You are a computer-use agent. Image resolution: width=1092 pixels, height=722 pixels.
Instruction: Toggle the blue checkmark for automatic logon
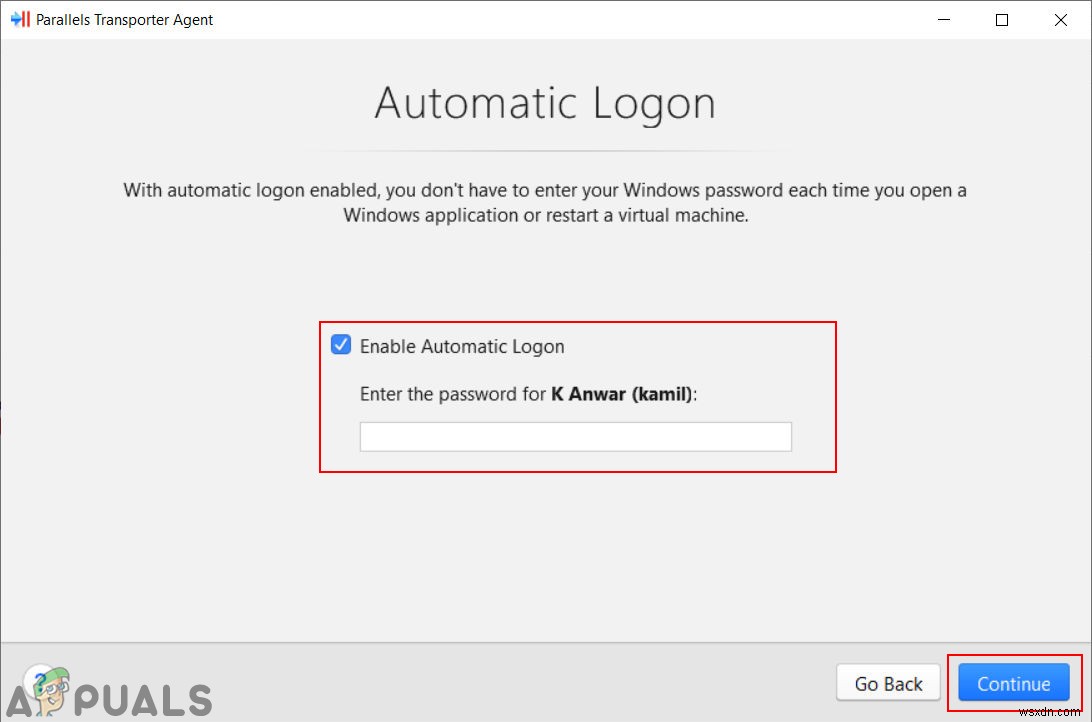point(340,345)
